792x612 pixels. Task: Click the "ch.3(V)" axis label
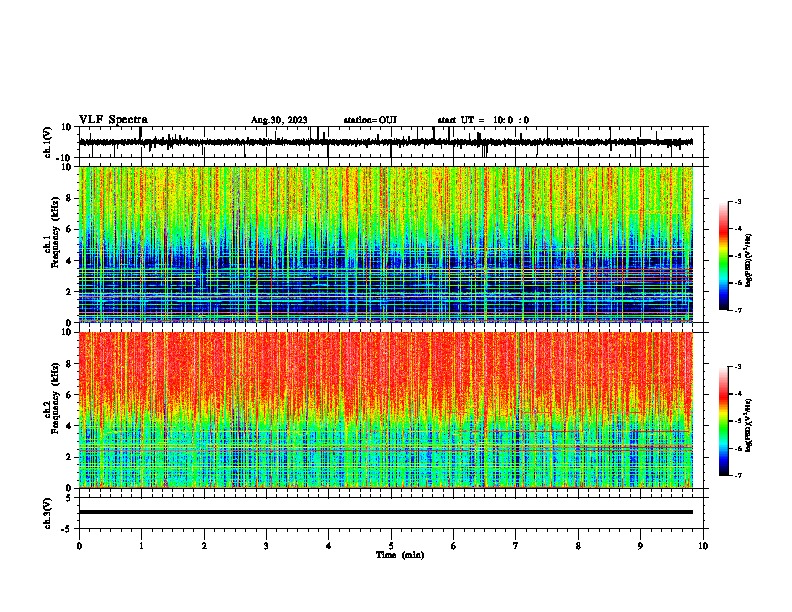point(48,513)
